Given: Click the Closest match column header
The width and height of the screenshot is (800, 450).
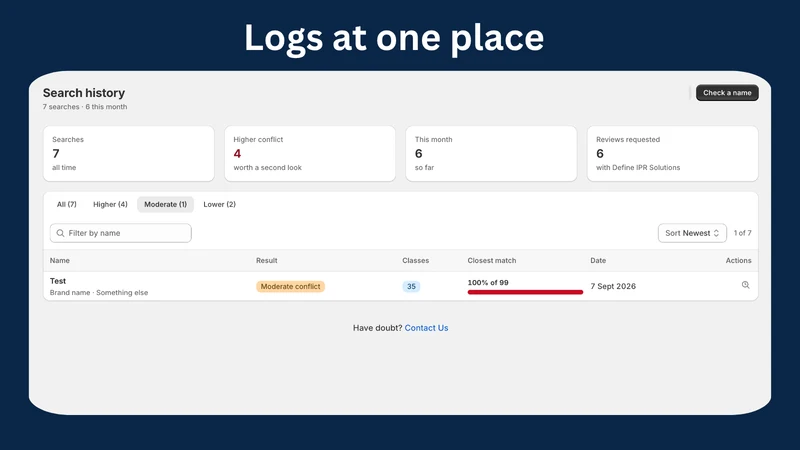Looking at the screenshot, I should coord(491,260).
